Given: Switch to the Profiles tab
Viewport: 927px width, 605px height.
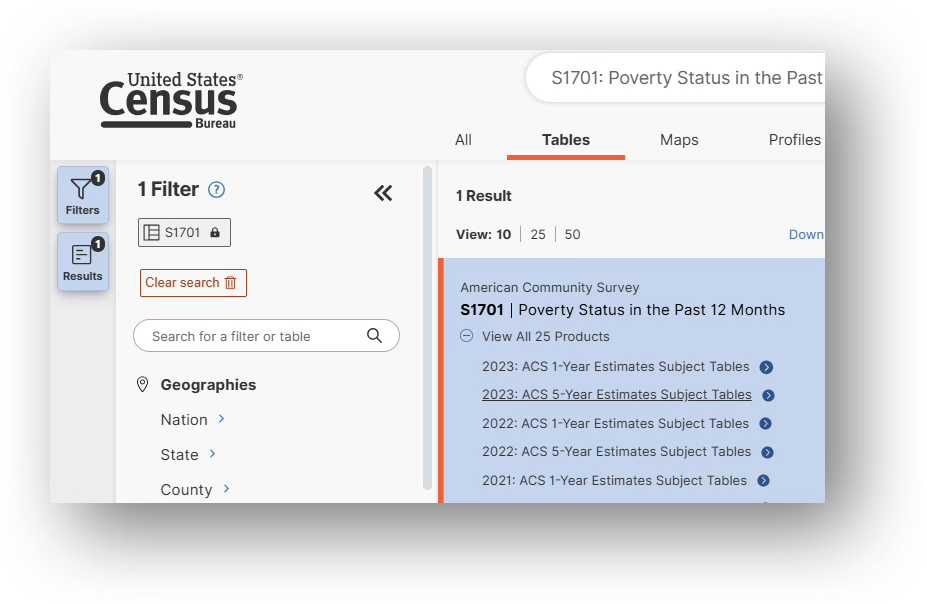Looking at the screenshot, I should (x=795, y=140).
